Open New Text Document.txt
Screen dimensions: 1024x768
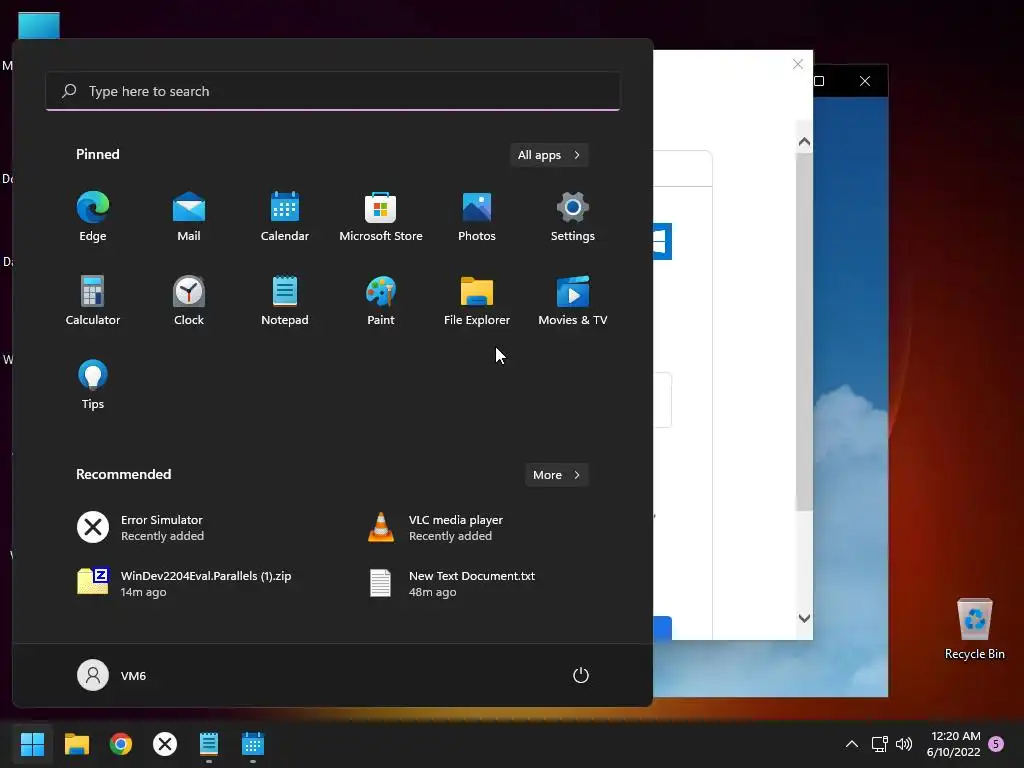(x=452, y=583)
